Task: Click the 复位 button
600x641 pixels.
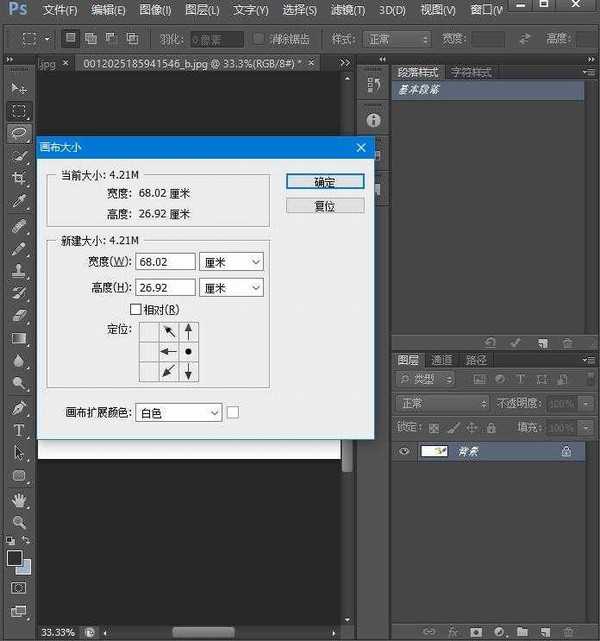Action: [324, 206]
